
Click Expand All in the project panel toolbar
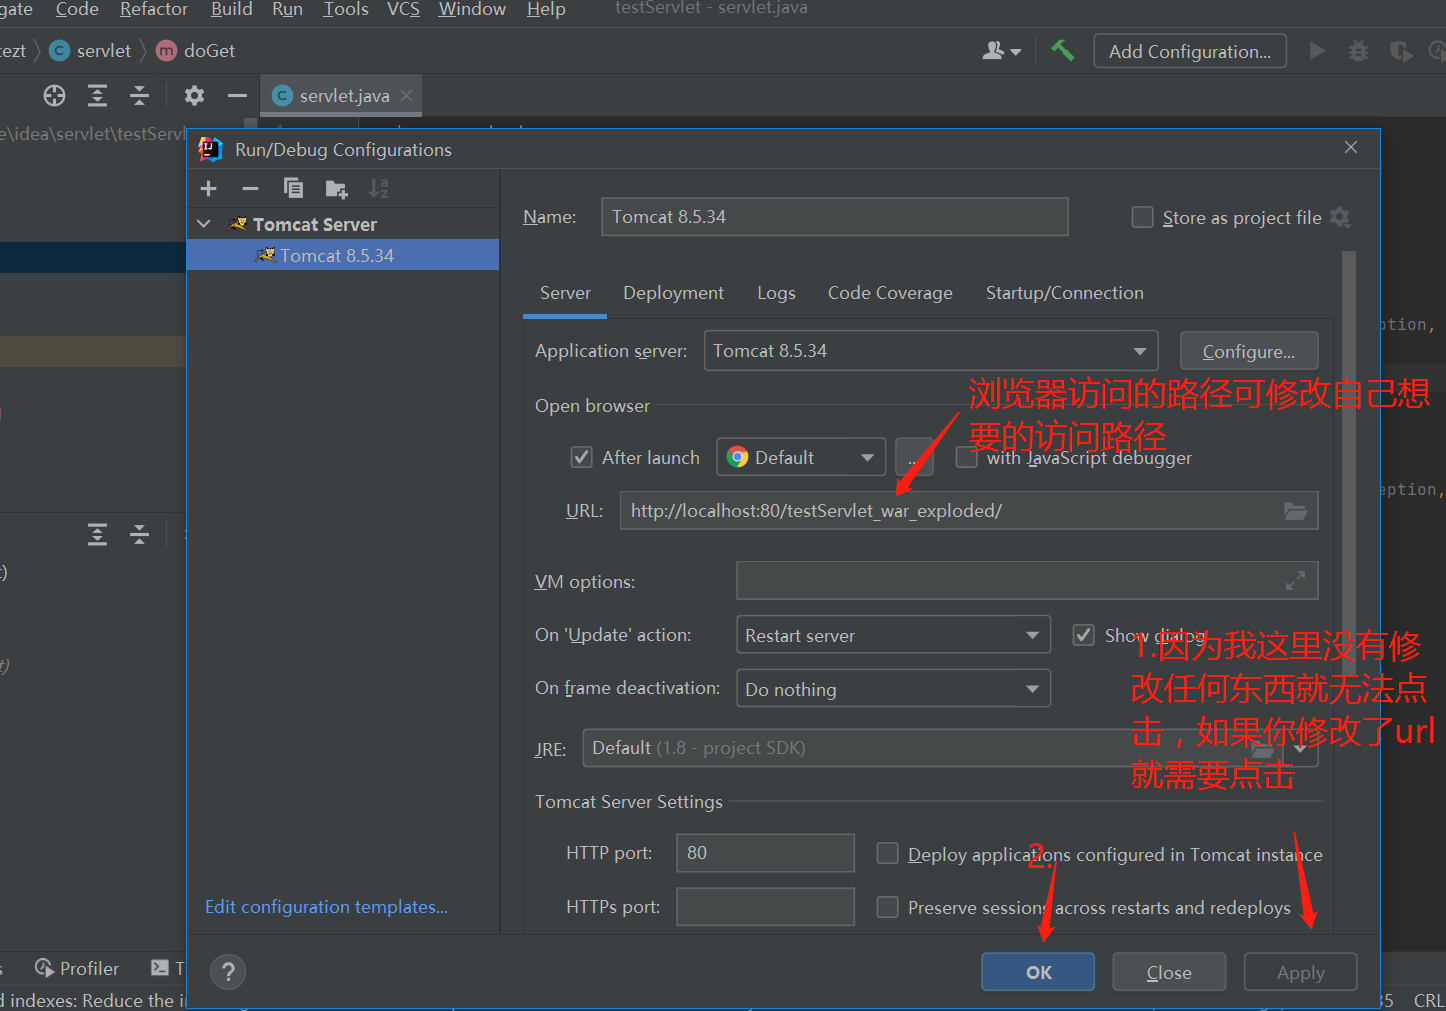pyautogui.click(x=97, y=96)
